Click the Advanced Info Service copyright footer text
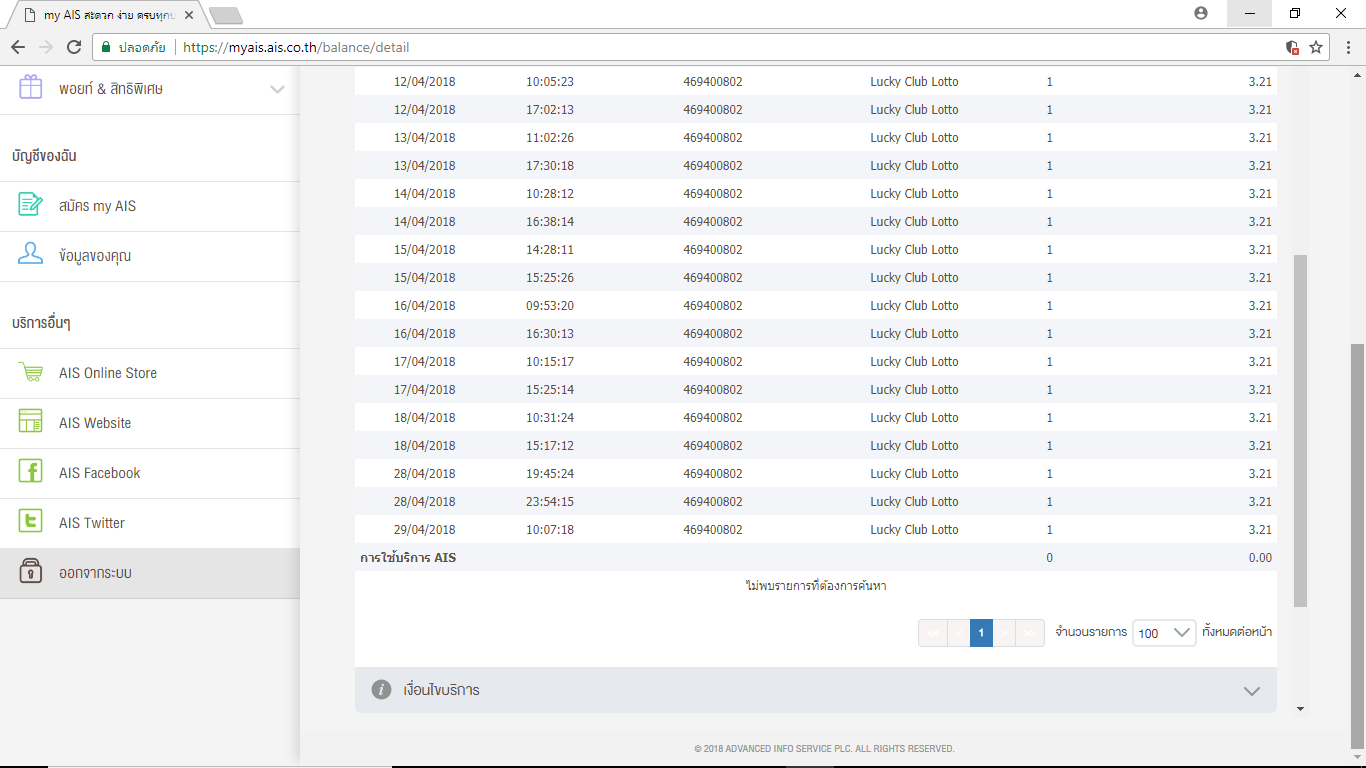1366x768 pixels. pos(824,748)
